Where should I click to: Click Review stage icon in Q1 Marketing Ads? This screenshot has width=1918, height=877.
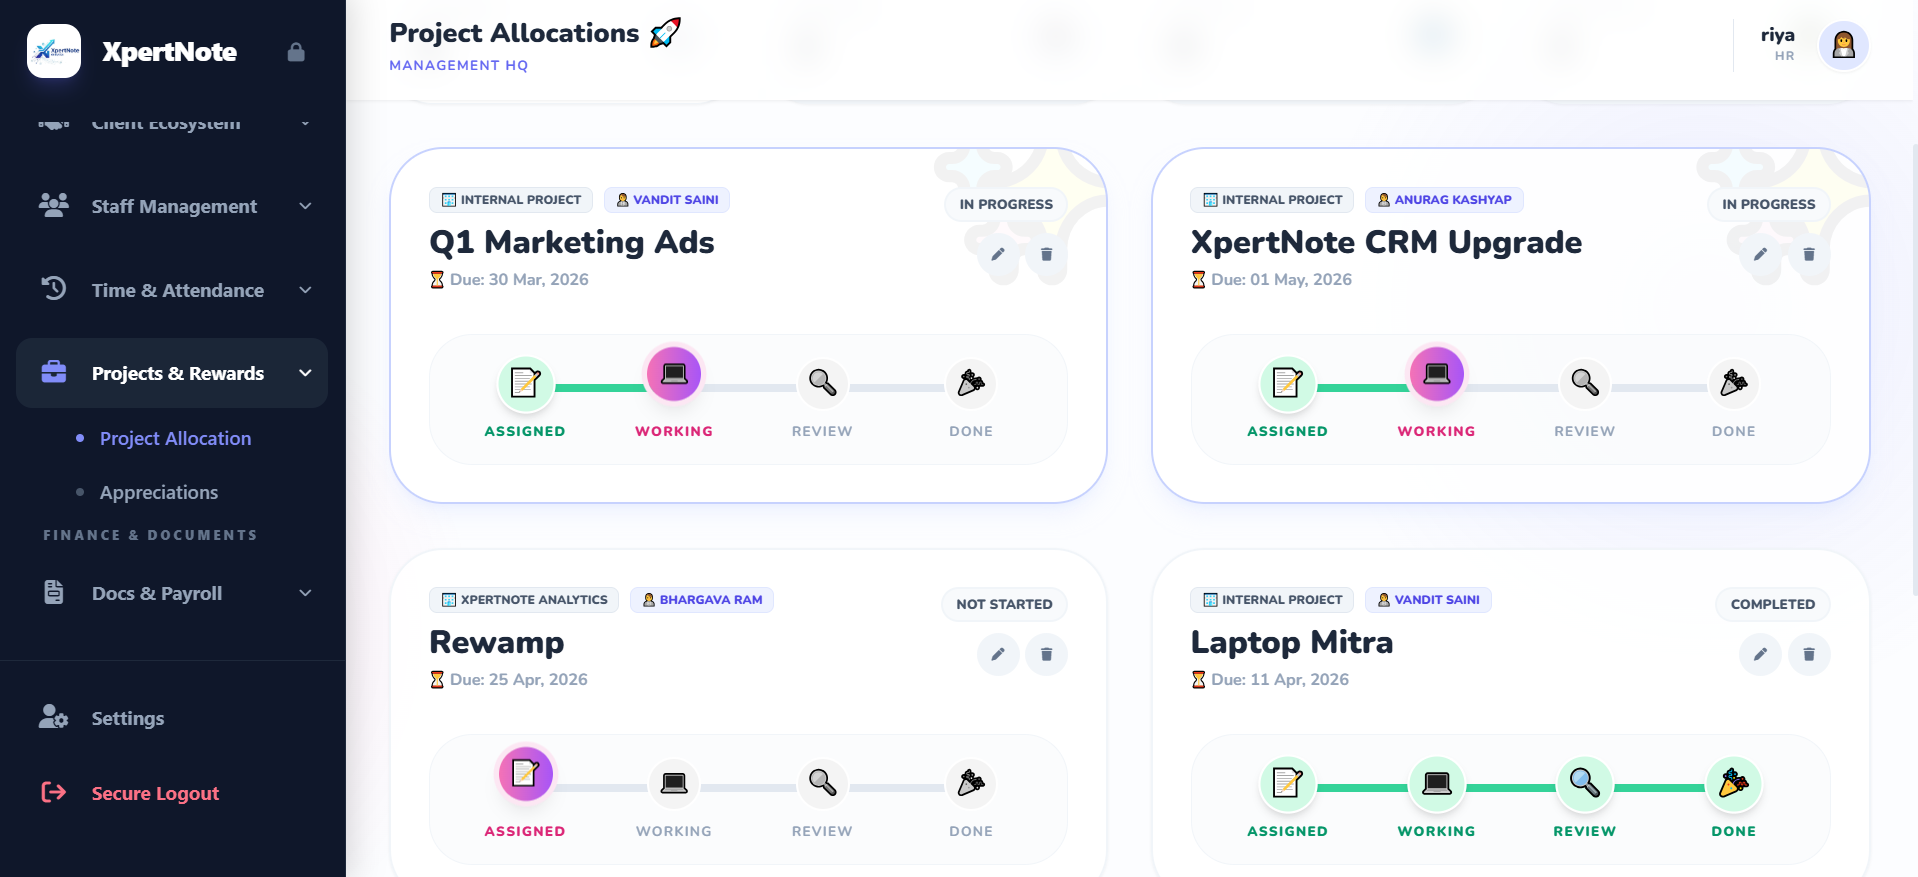click(822, 383)
